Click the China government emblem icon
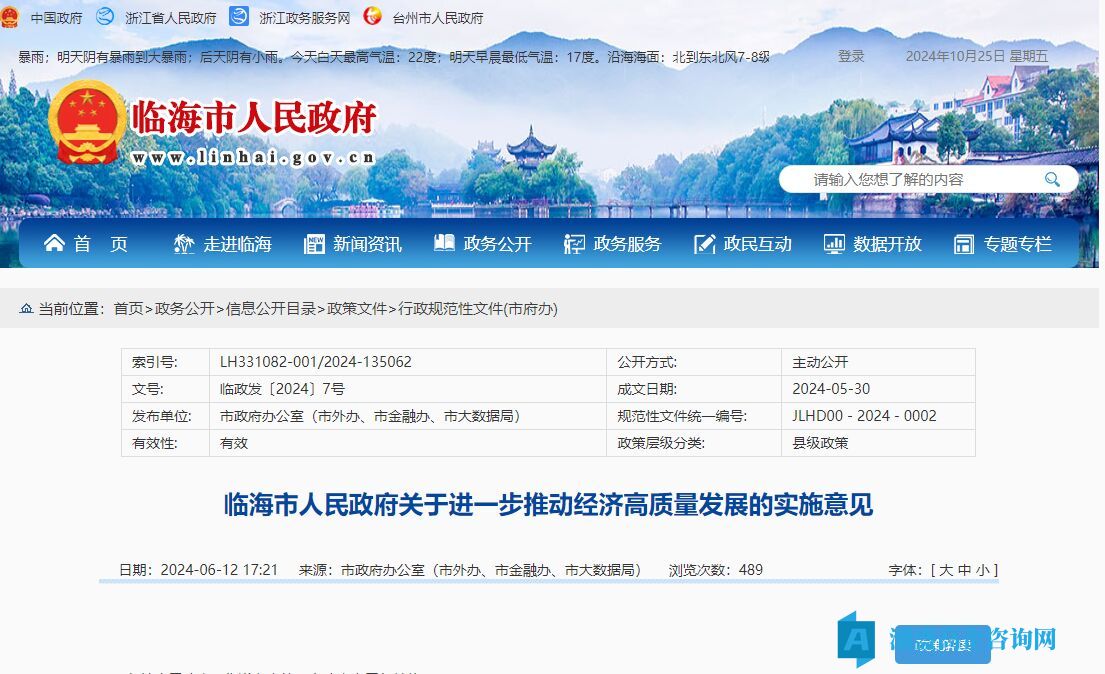The height and width of the screenshot is (674, 1105). tap(9, 17)
